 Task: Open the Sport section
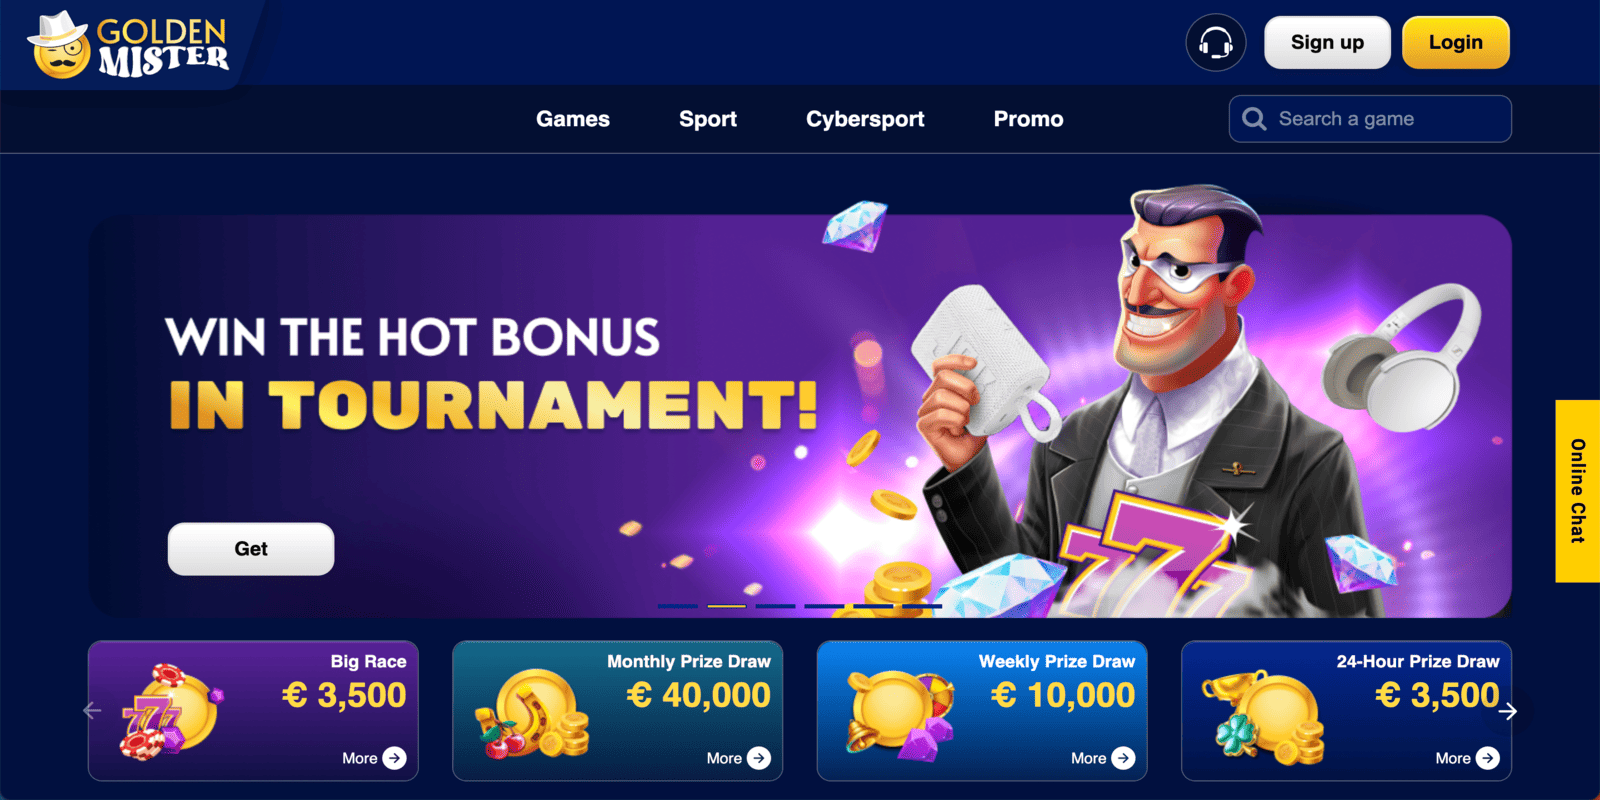(x=708, y=119)
